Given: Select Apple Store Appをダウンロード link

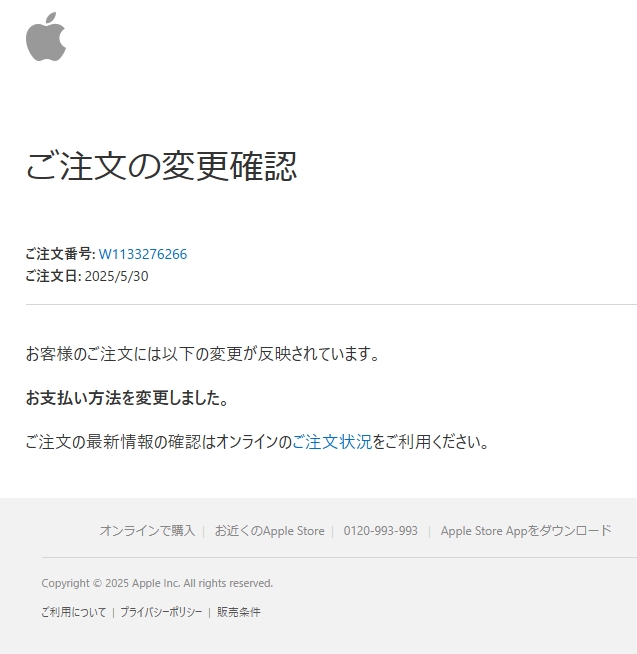Looking at the screenshot, I should [x=526, y=531].
